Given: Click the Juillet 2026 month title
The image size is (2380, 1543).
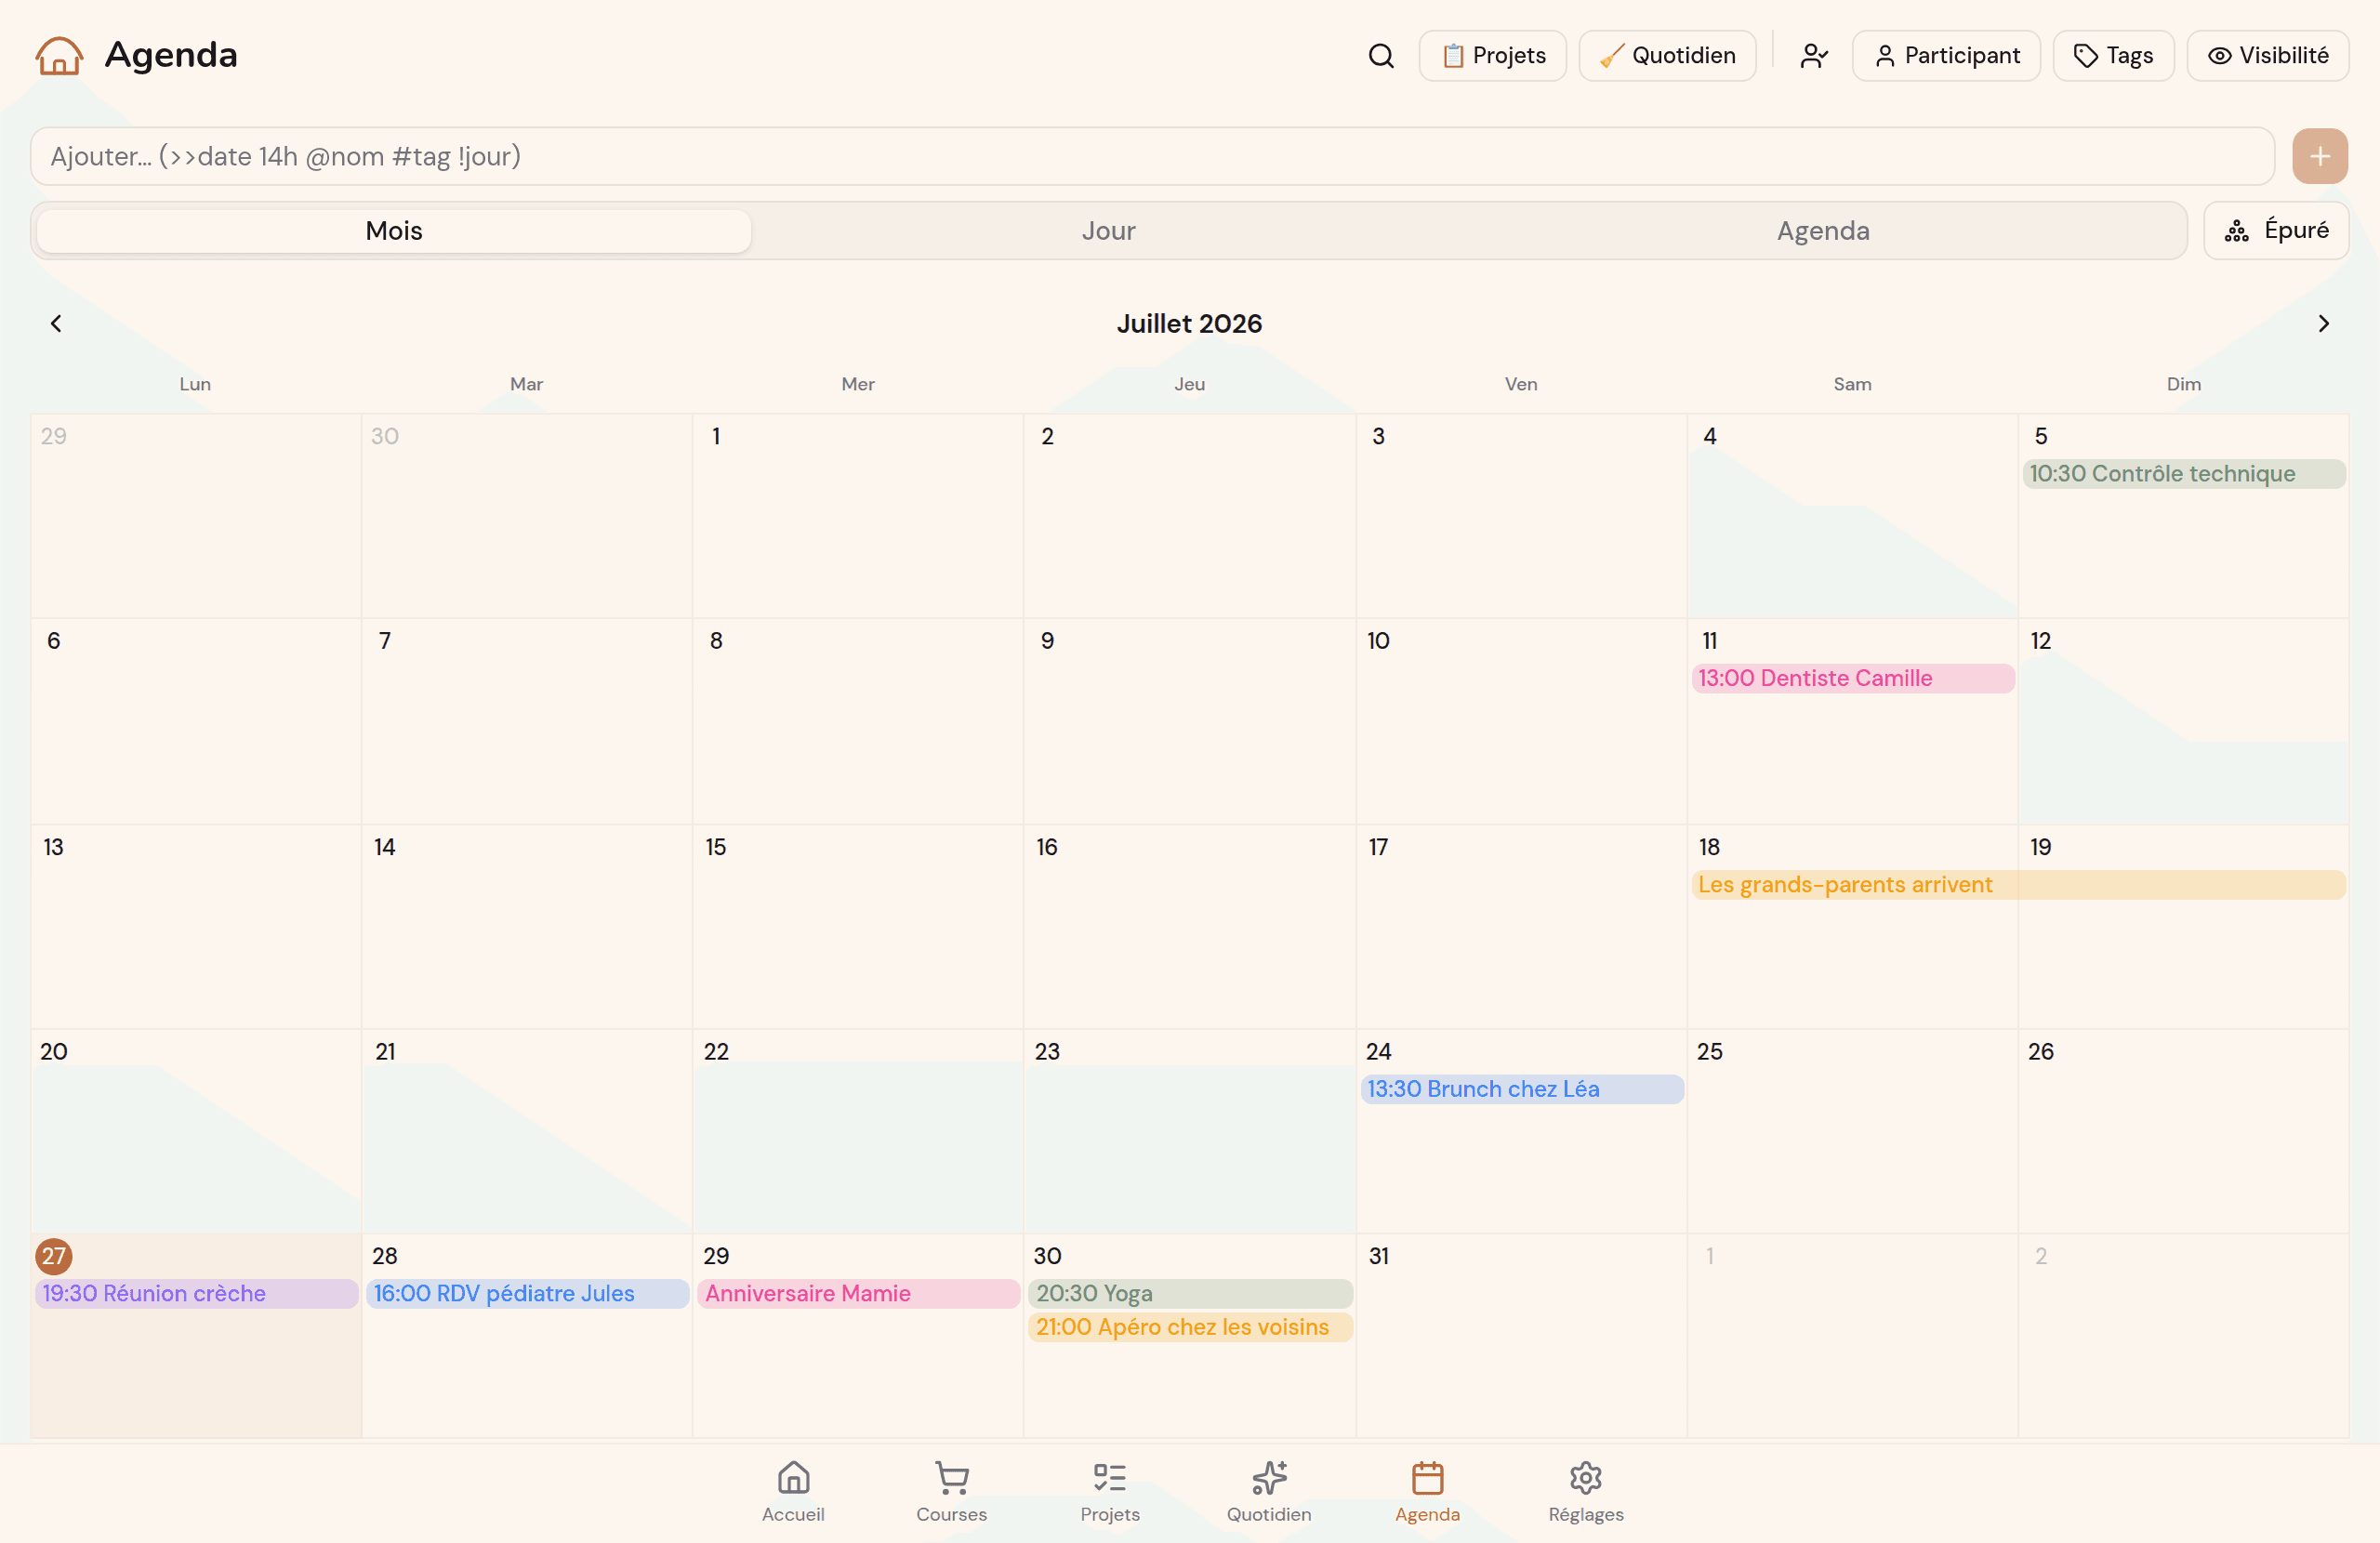Looking at the screenshot, I should 1189,323.
